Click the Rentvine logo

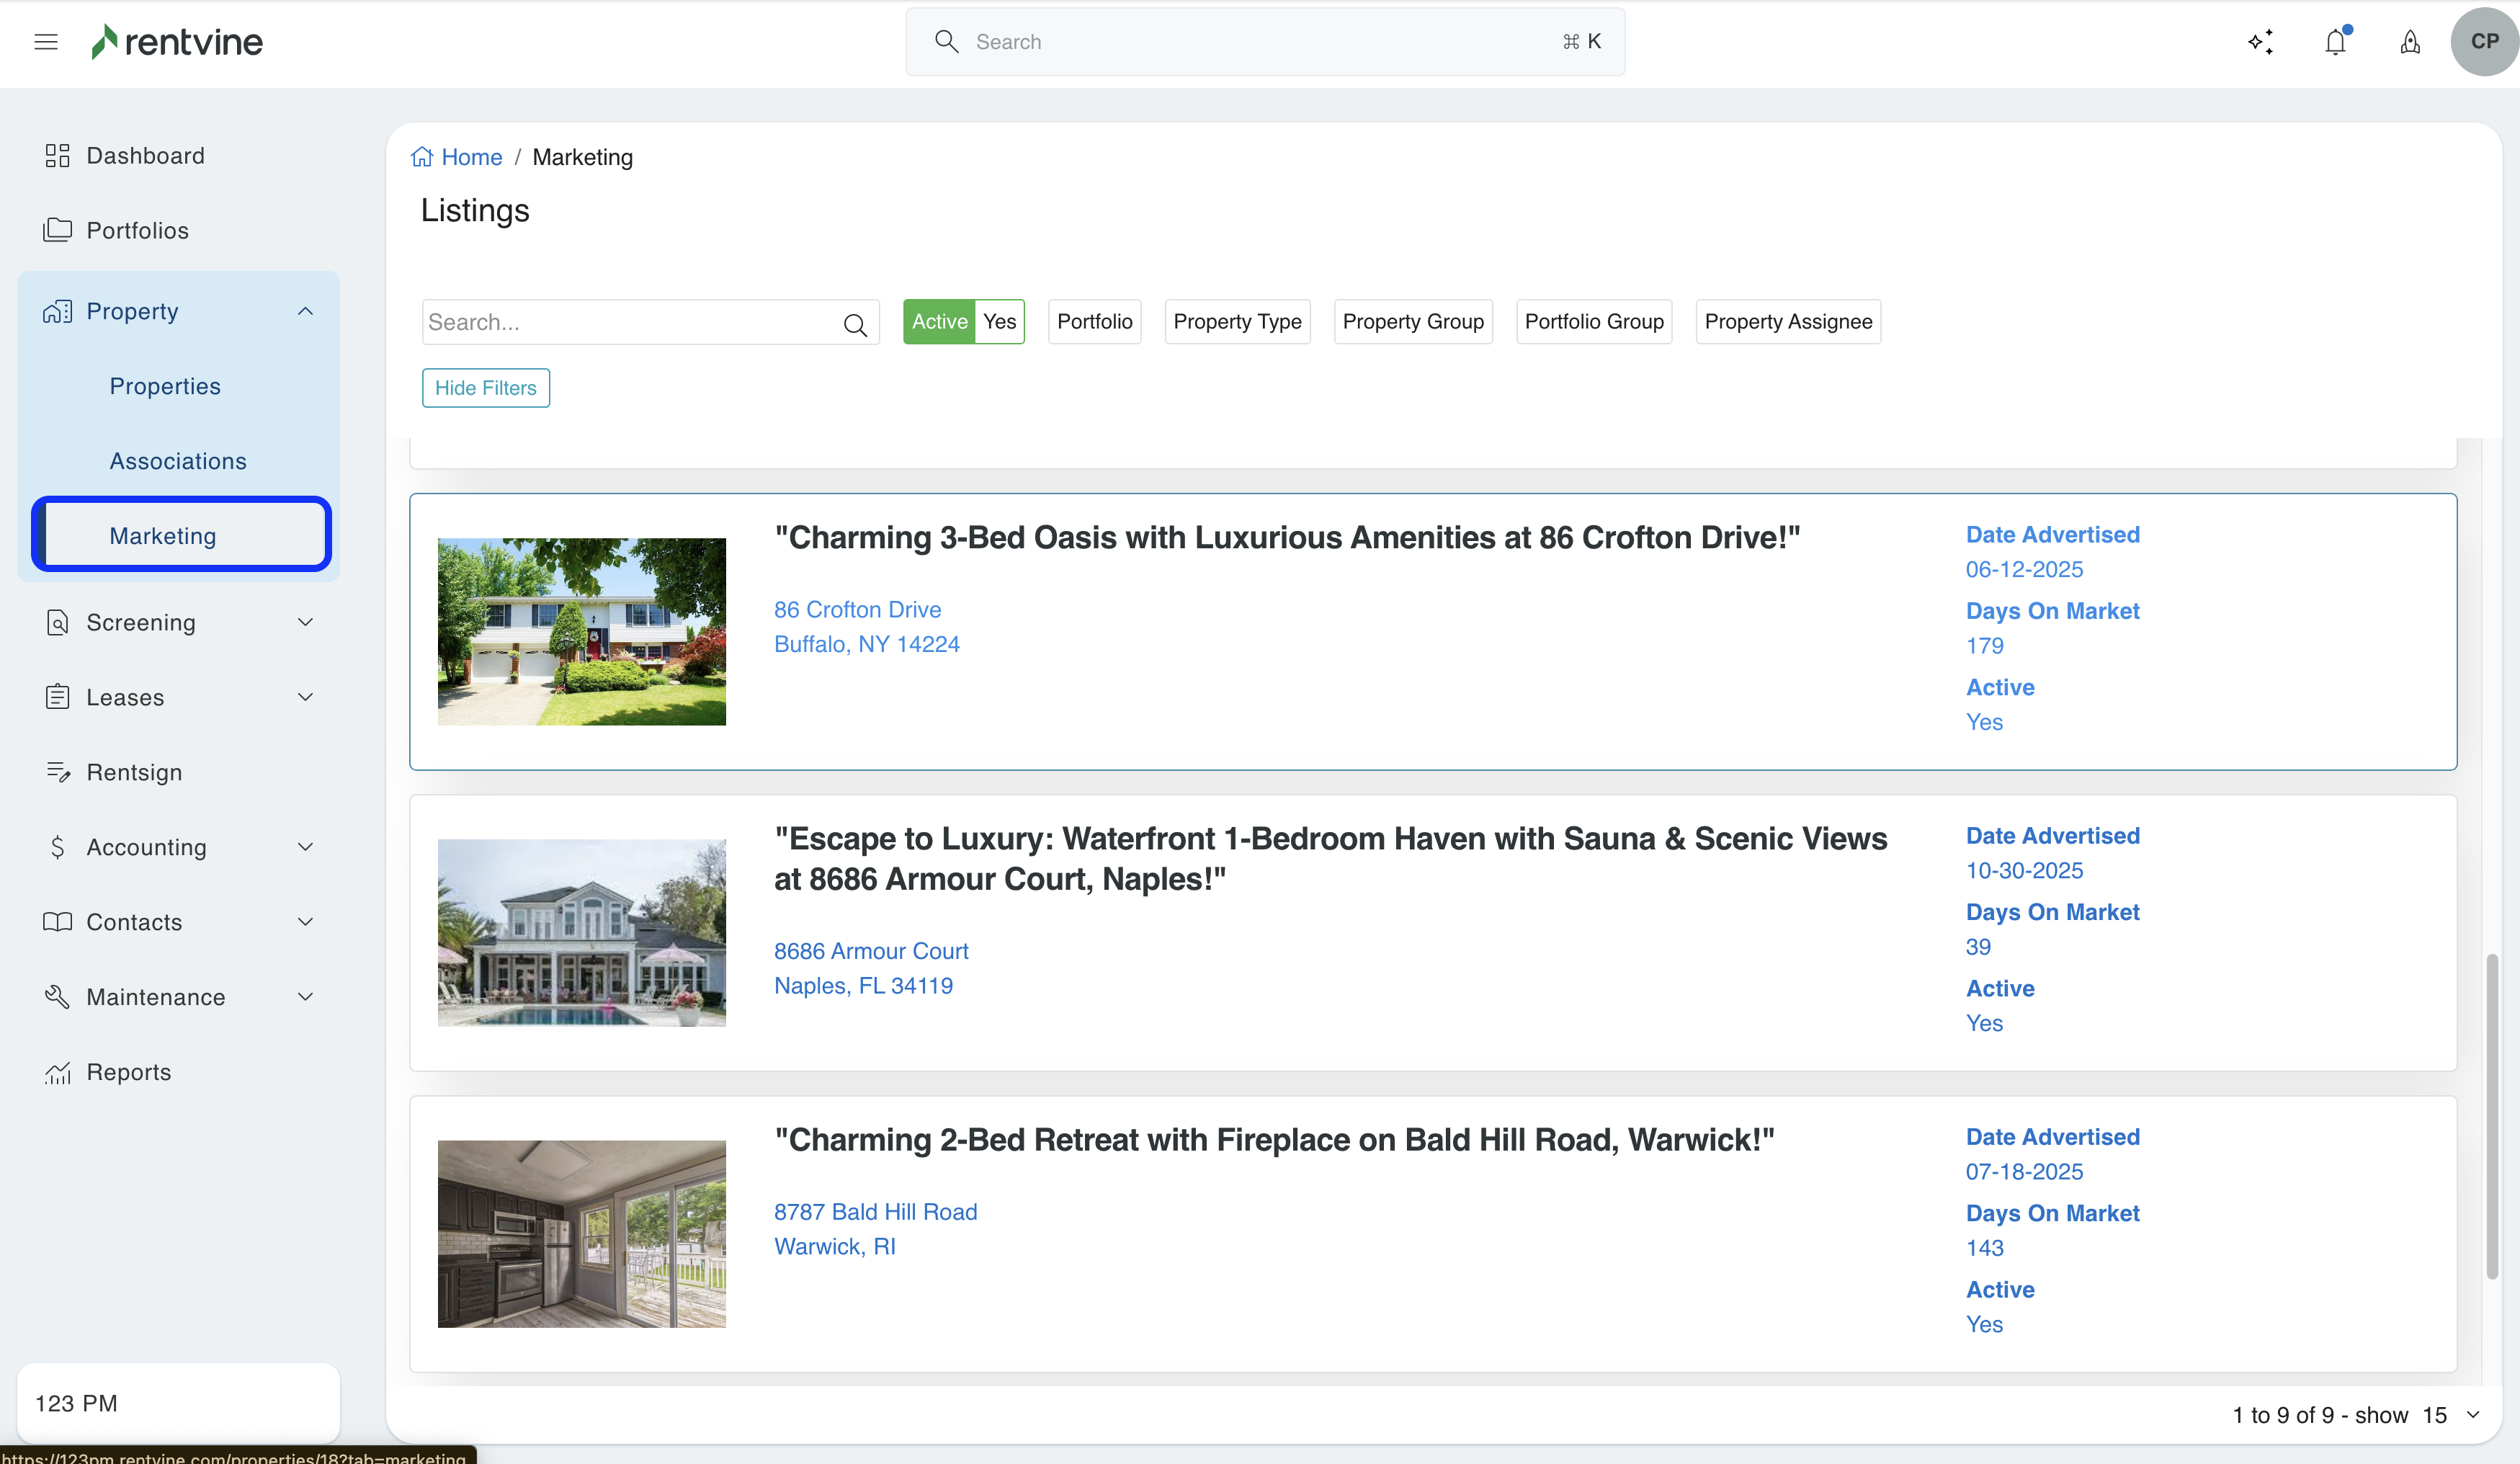tap(177, 42)
